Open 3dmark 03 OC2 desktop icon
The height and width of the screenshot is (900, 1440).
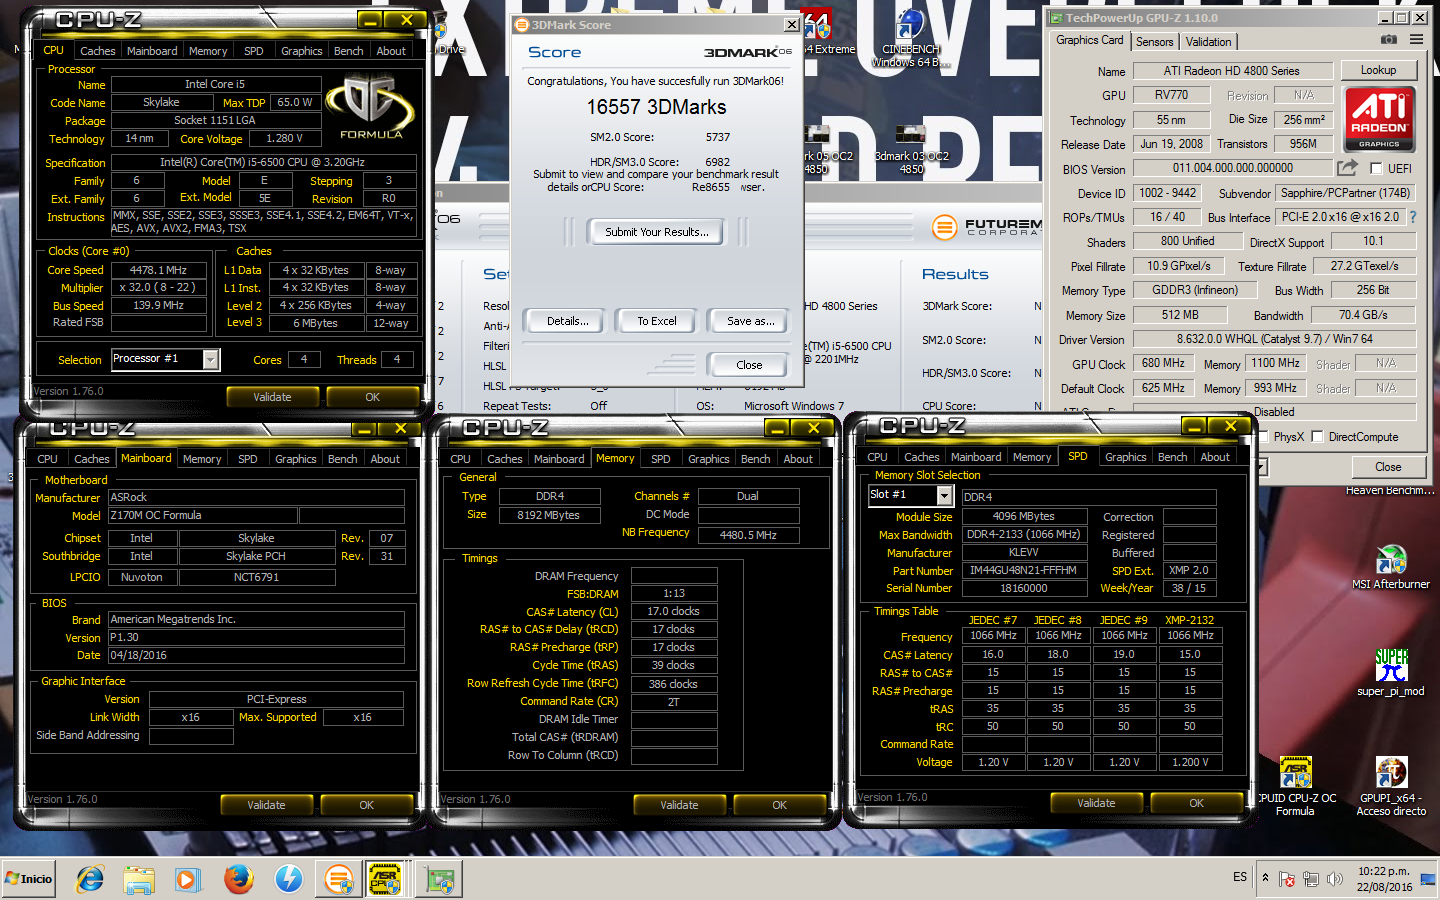pyautogui.click(x=911, y=149)
